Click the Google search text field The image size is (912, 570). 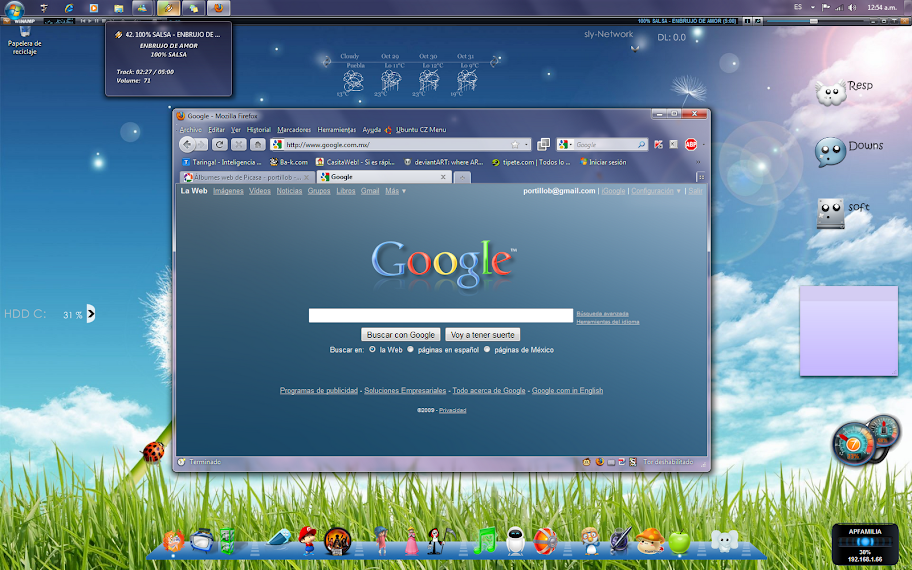[441, 315]
